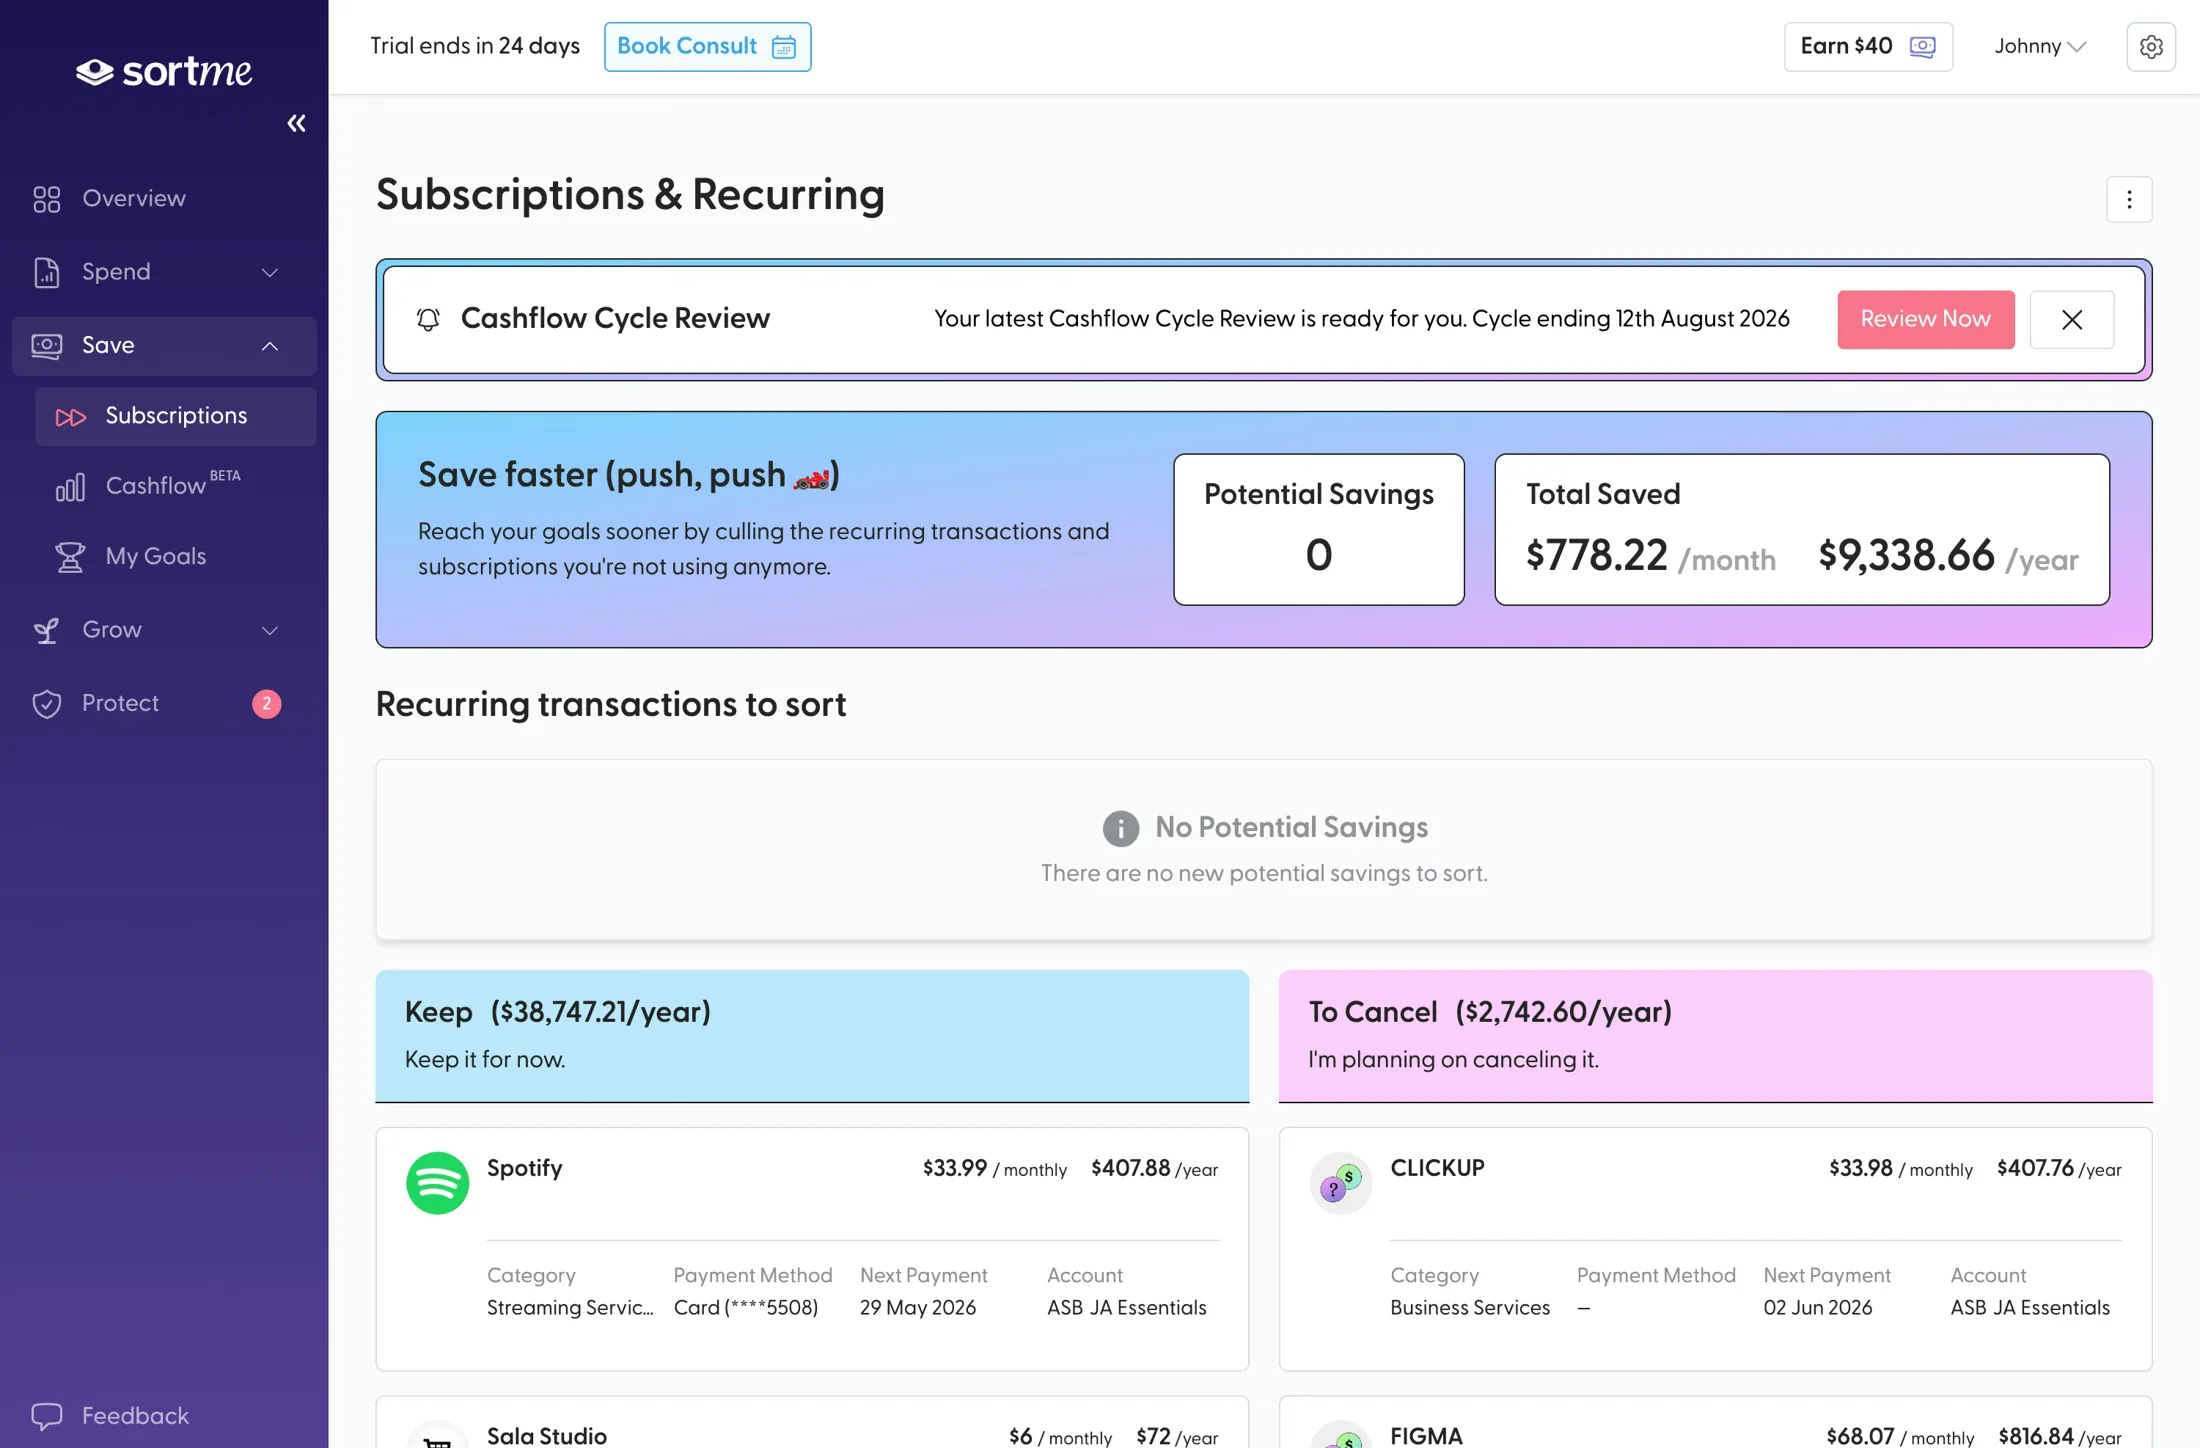
Task: Click the Total Saved card
Action: point(1802,530)
